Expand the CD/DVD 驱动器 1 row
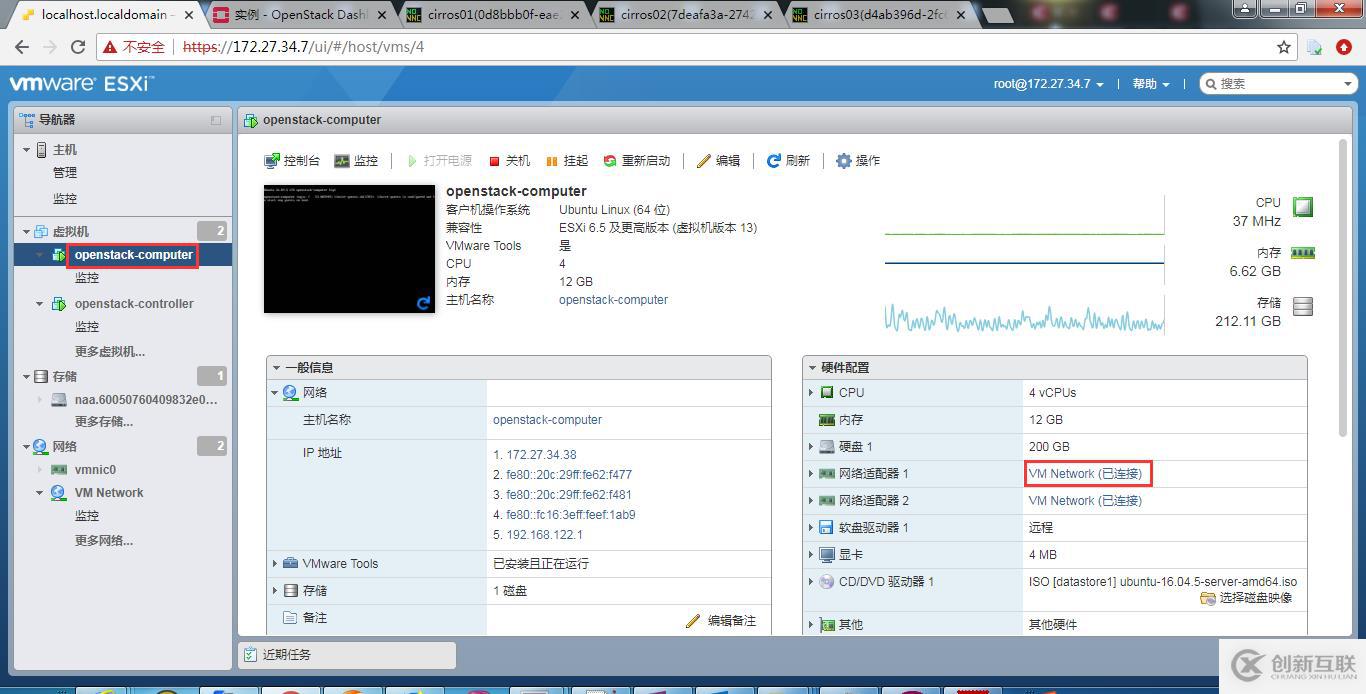The height and width of the screenshot is (694, 1366). (x=811, y=582)
